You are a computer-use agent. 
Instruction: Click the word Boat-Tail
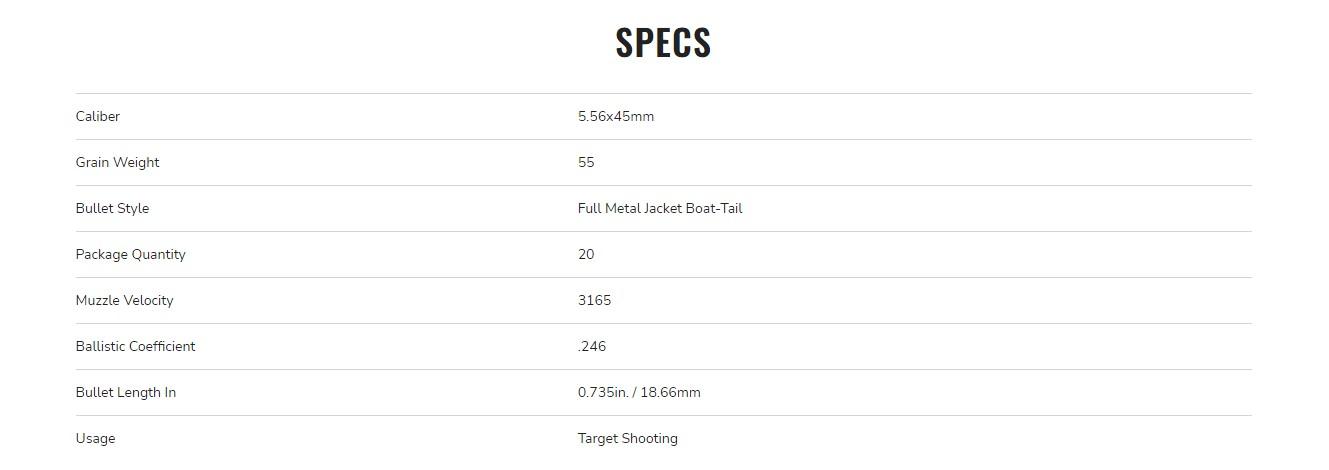point(714,208)
